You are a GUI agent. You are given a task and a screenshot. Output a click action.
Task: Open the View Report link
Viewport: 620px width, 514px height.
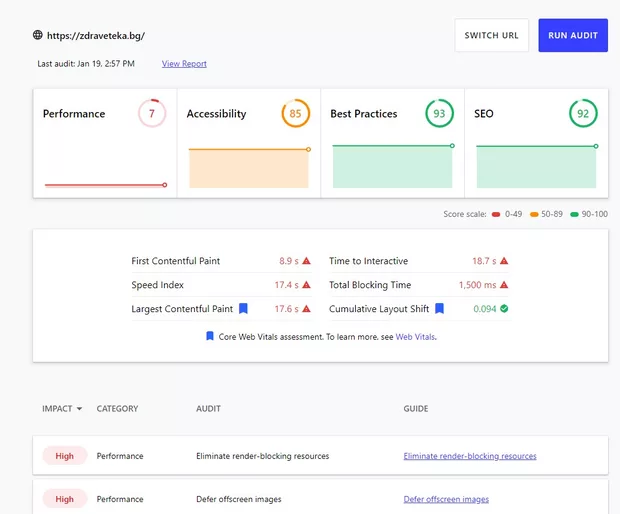184,64
